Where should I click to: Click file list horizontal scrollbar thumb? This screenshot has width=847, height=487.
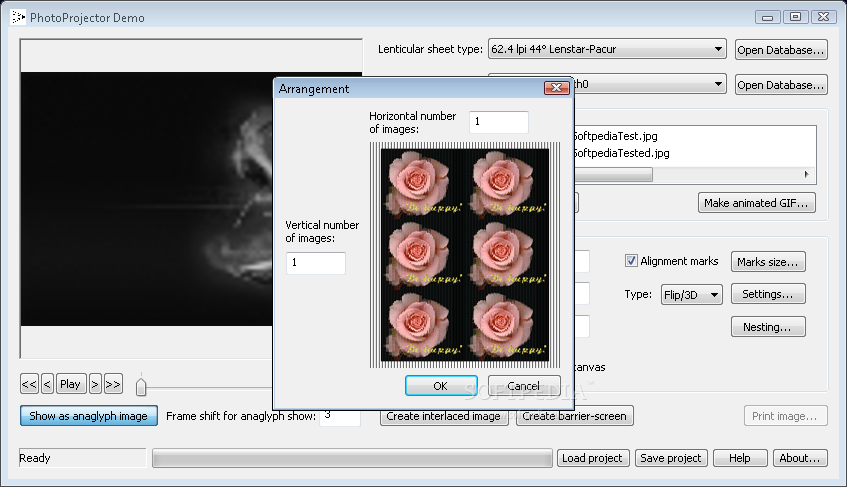pos(613,174)
